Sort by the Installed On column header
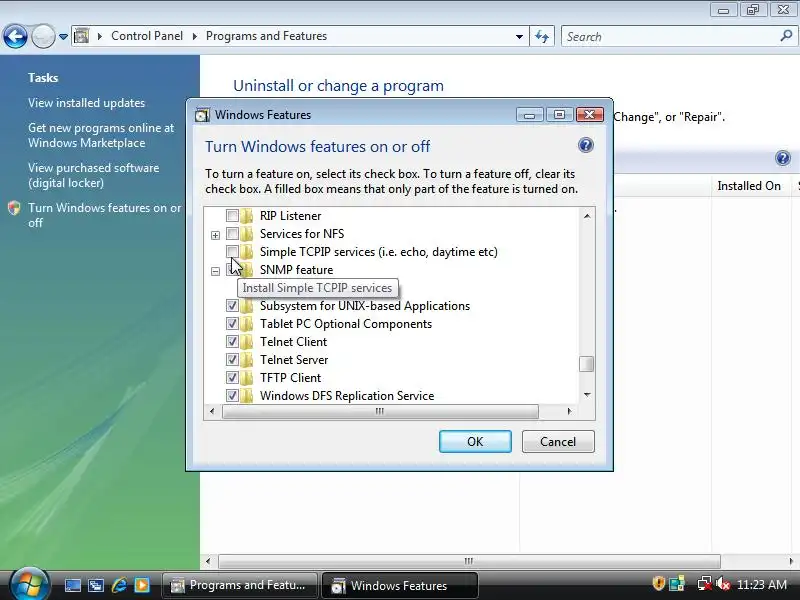The height and width of the screenshot is (600, 800). 749,186
